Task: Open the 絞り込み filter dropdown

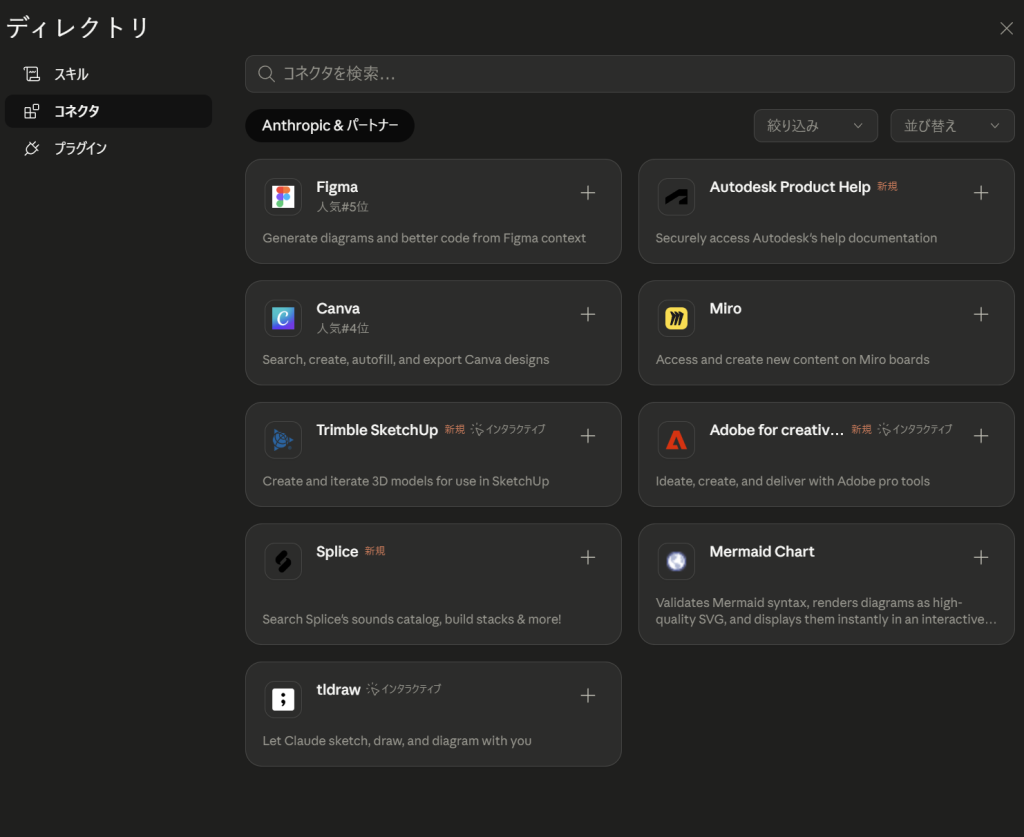Action: coord(815,126)
